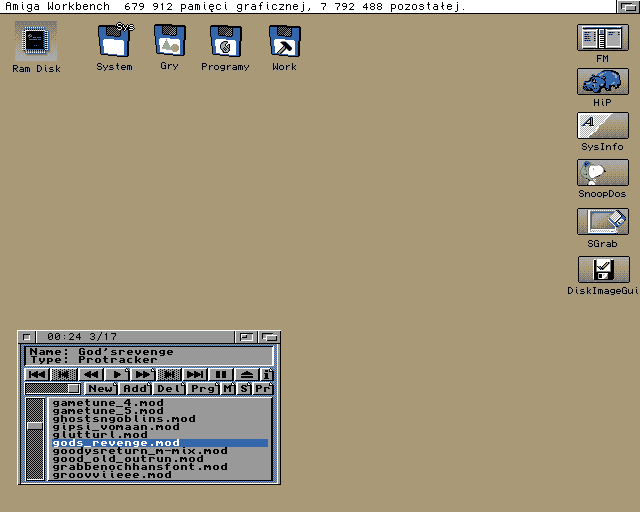Click the HiP hippo icon
This screenshot has width=640, height=512.
[602, 82]
